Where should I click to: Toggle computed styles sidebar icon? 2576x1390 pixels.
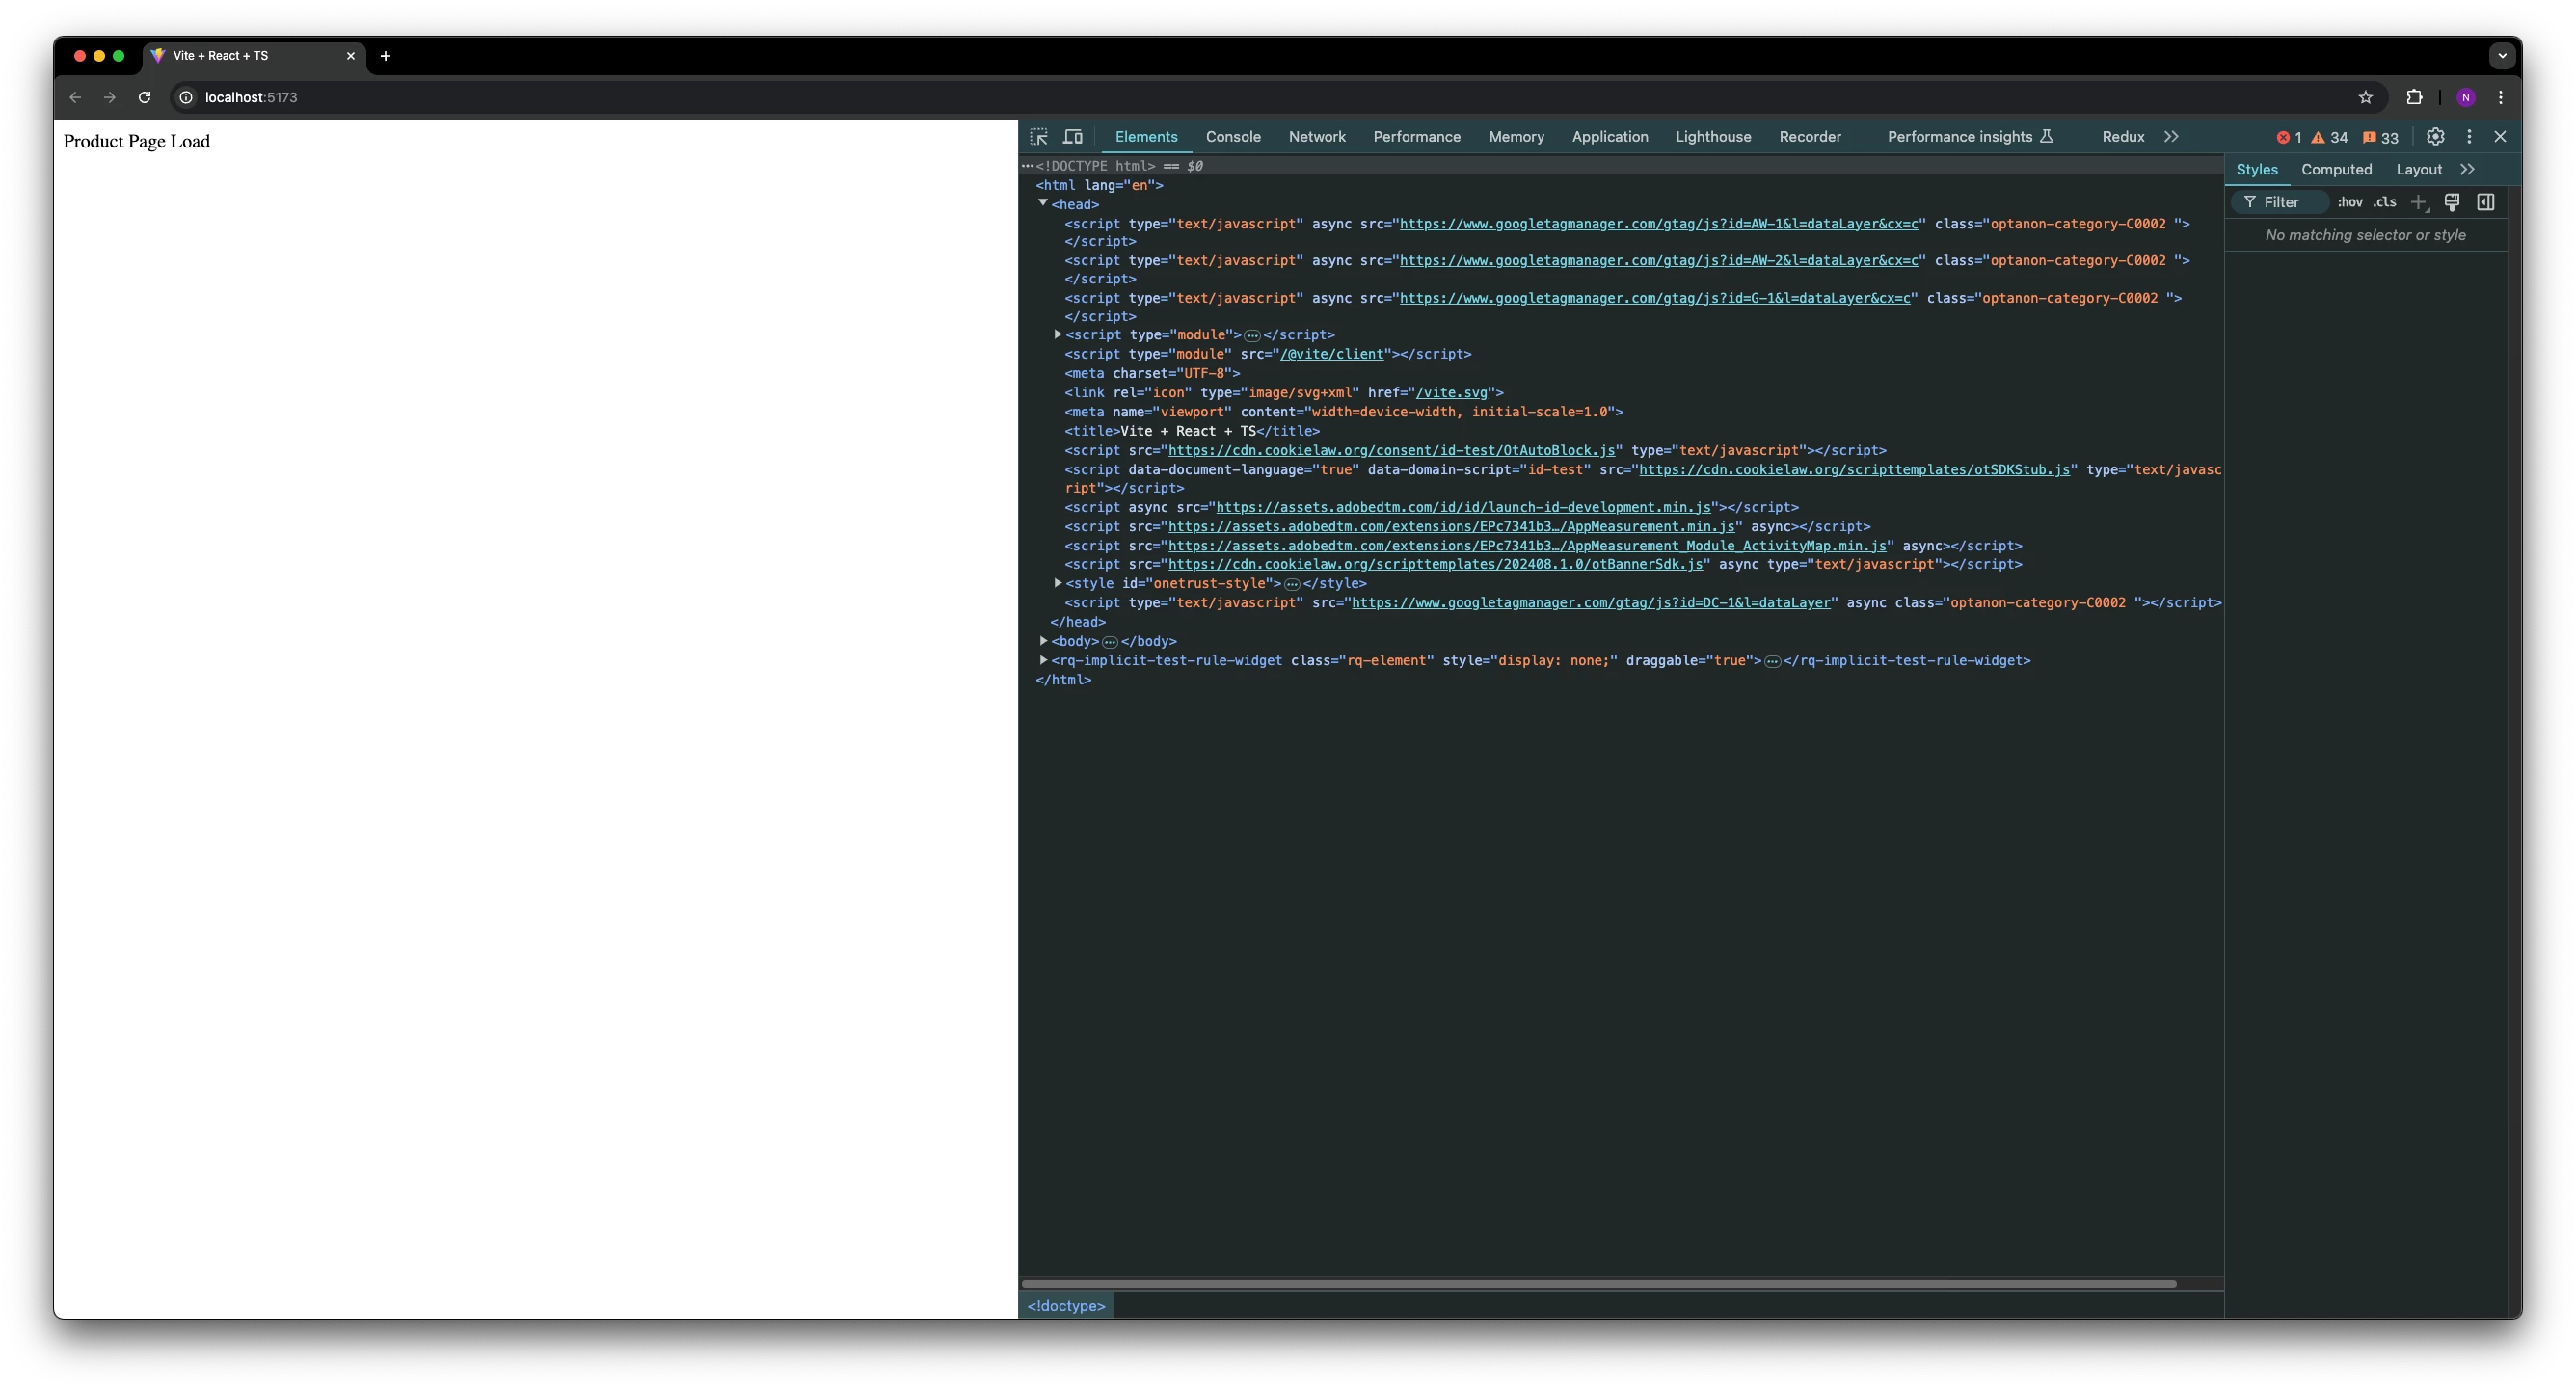click(2485, 202)
